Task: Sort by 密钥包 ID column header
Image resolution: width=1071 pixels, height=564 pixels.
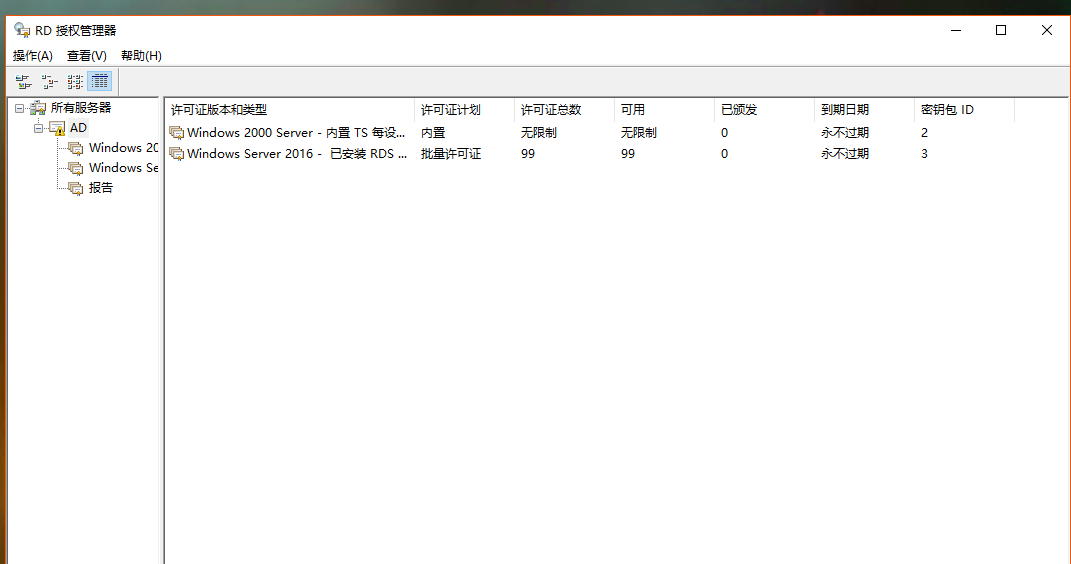Action: pos(964,110)
